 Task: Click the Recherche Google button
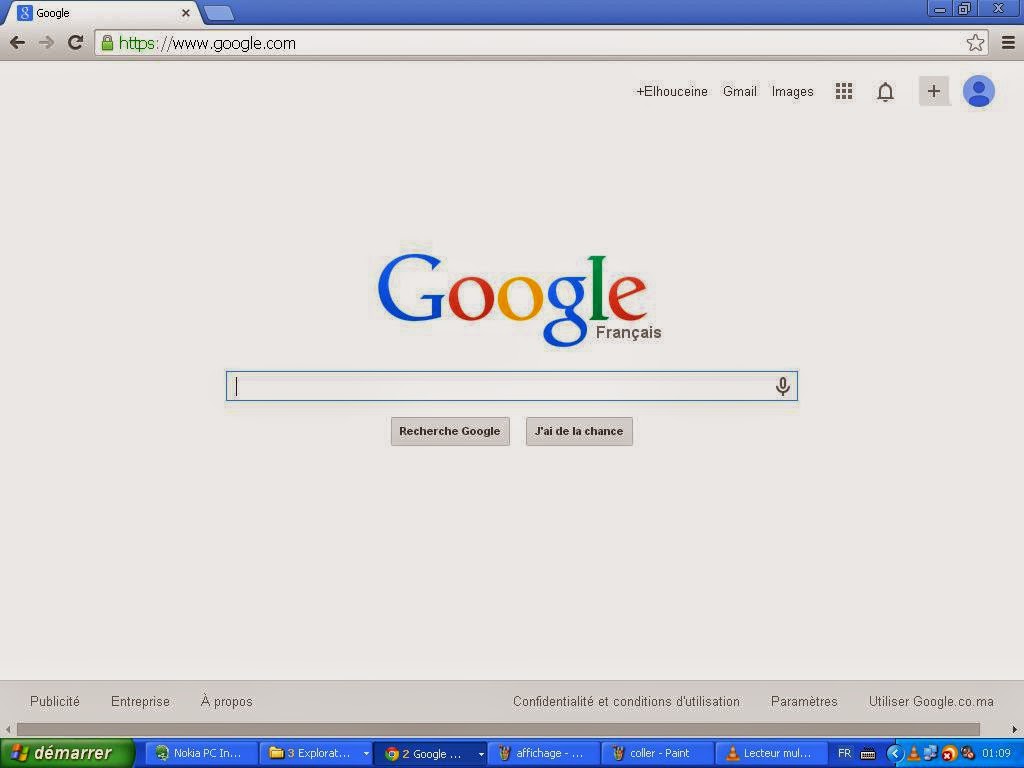[x=450, y=431]
